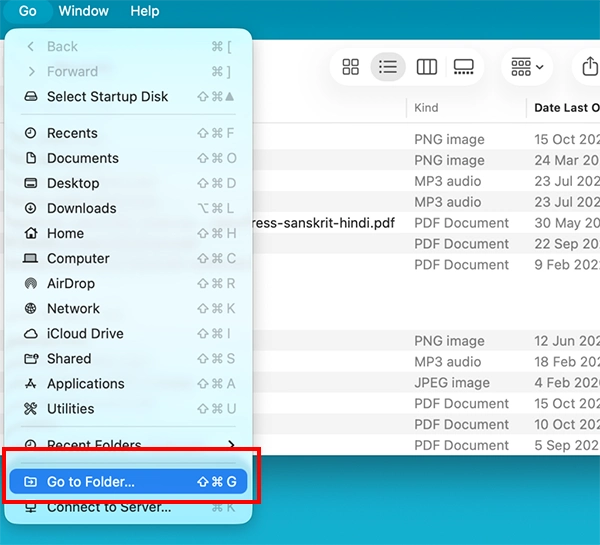600x545 pixels.
Task: Click the Forward chevron in Go menu
Action: (x=32, y=72)
